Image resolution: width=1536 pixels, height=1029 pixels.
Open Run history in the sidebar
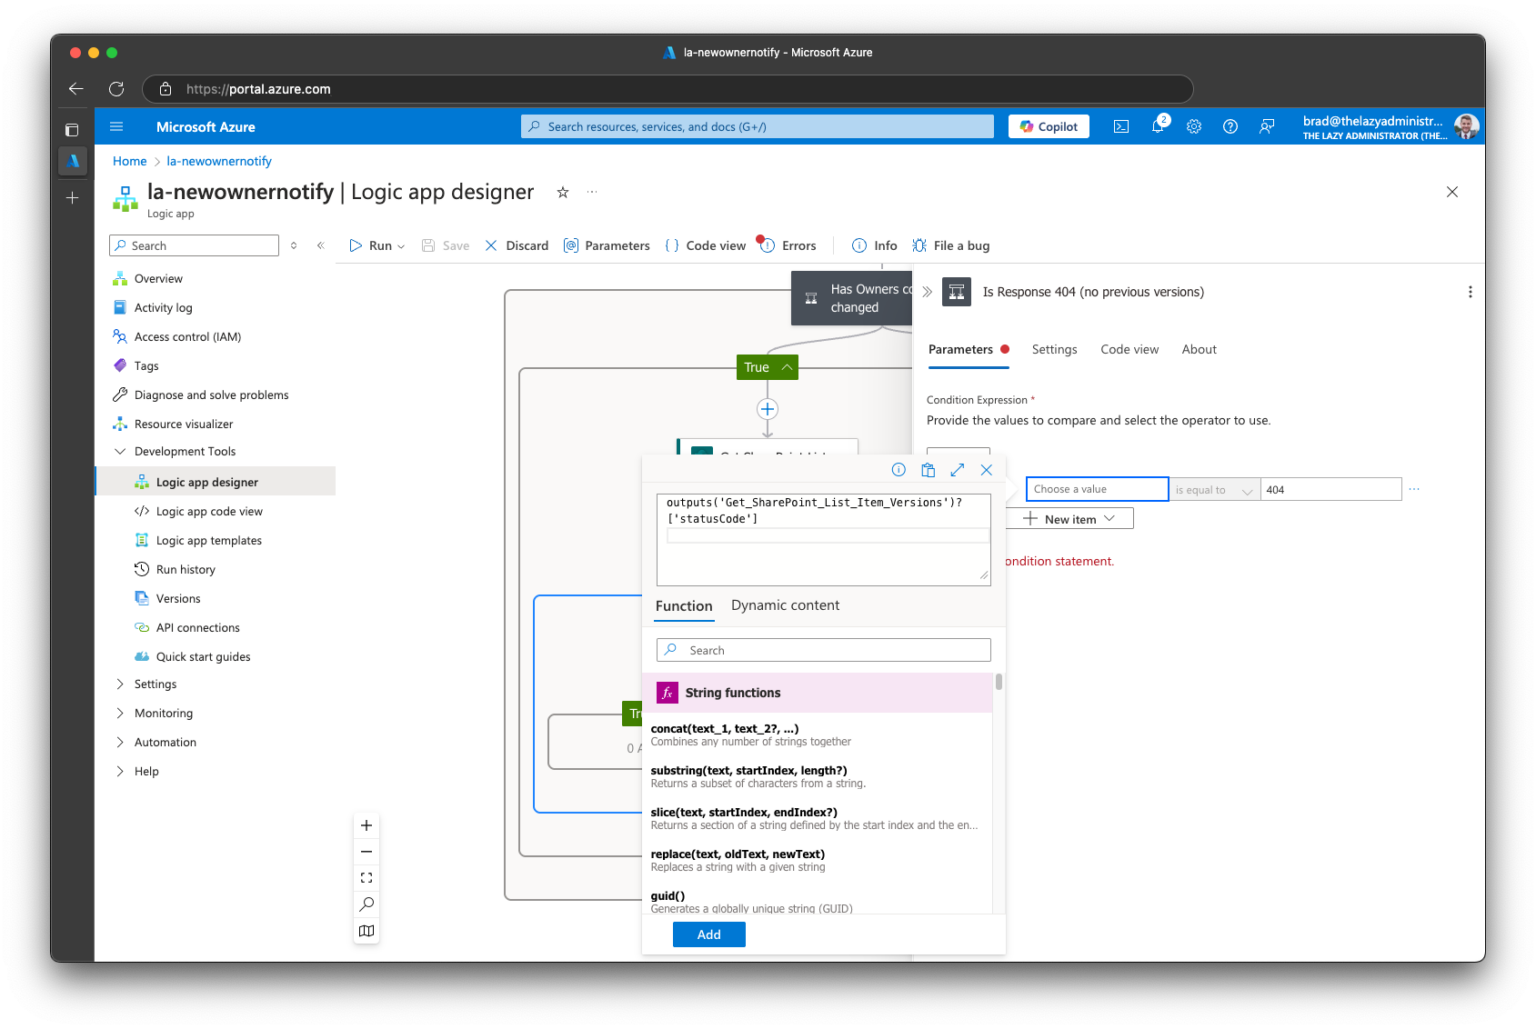click(x=186, y=570)
